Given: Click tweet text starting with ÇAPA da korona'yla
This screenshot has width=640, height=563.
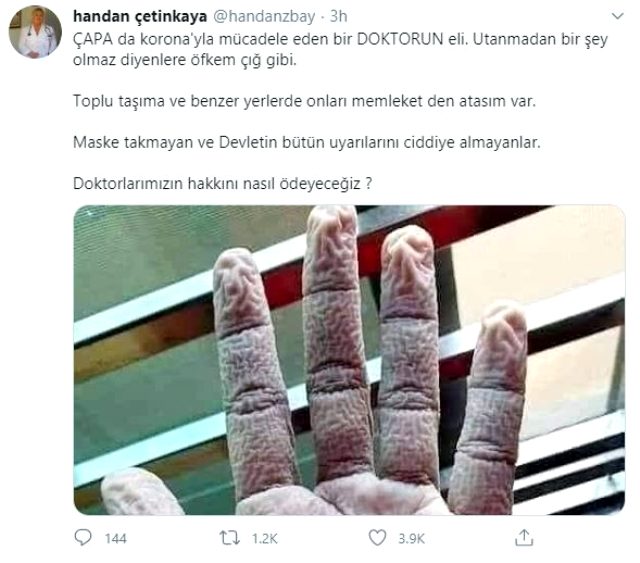Looking at the screenshot, I should (x=340, y=40).
